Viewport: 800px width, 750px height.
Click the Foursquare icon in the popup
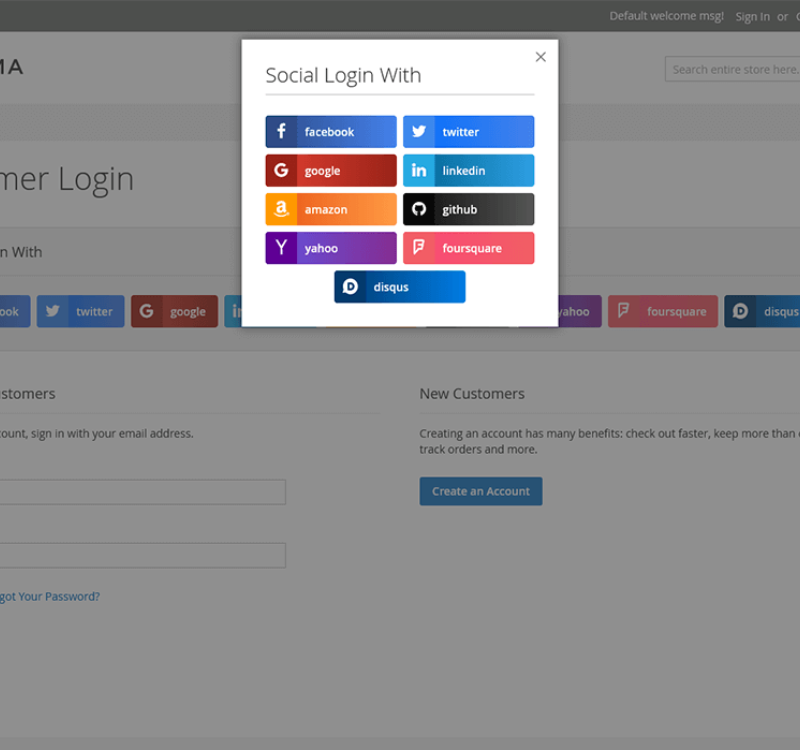point(419,248)
